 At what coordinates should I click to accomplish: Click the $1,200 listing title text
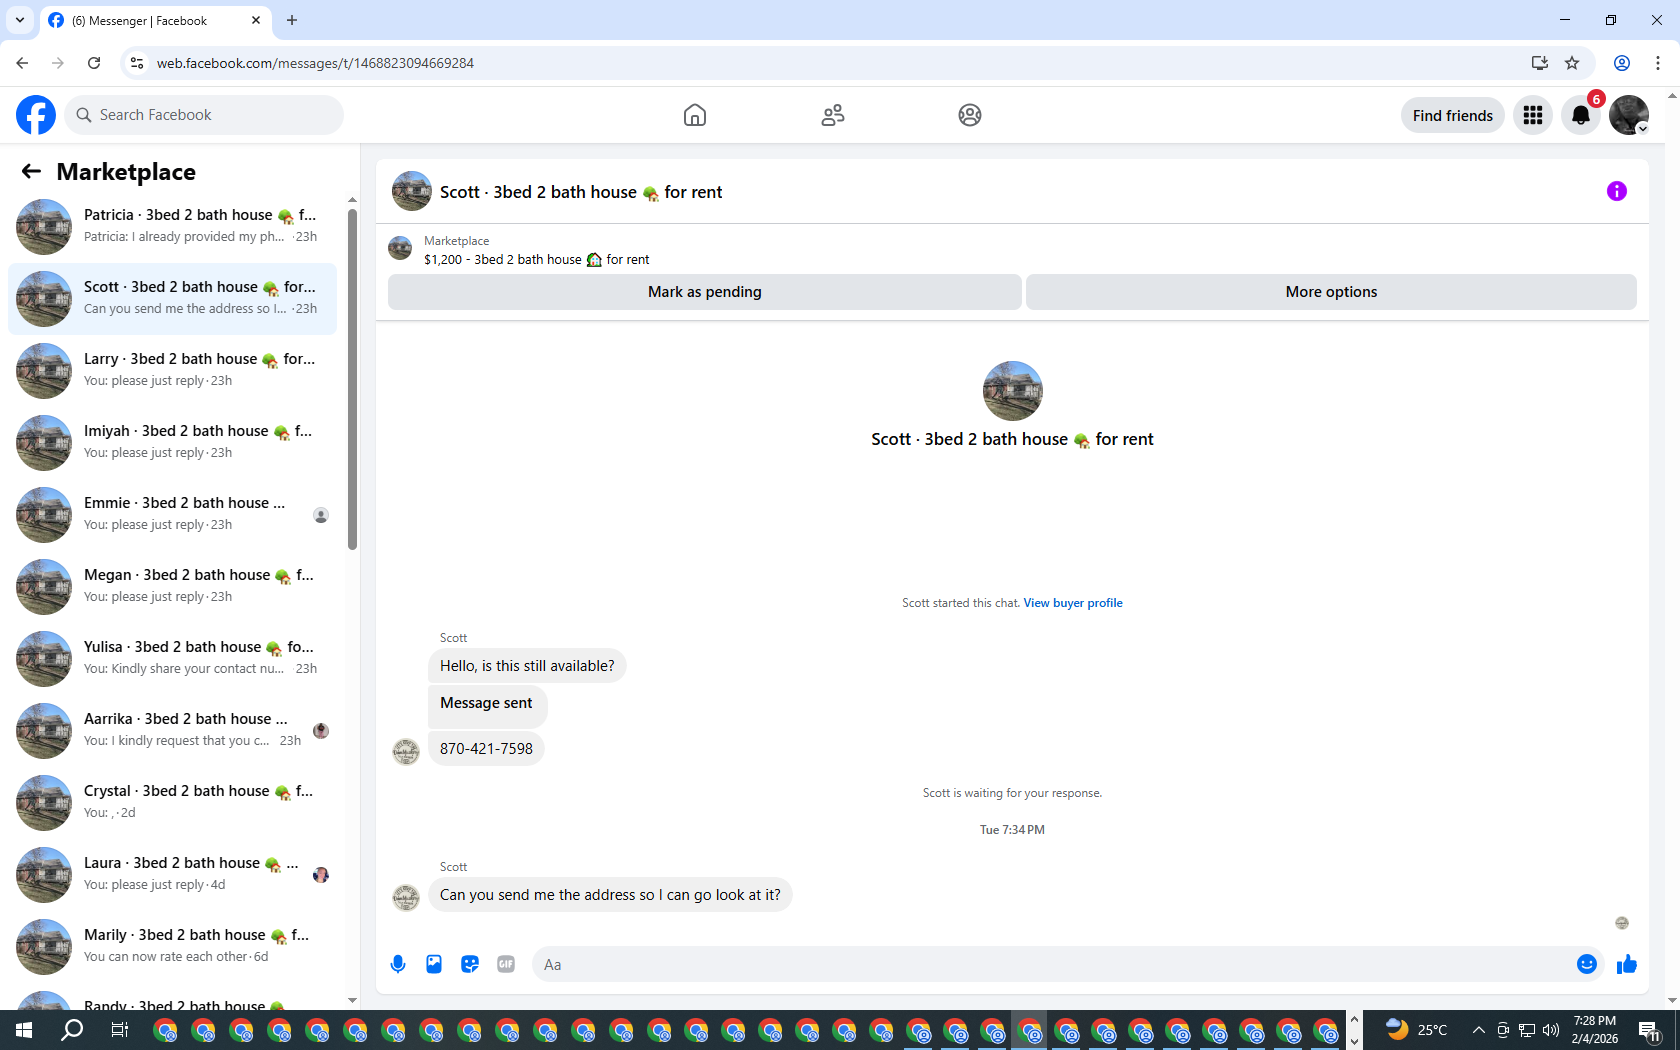(536, 260)
